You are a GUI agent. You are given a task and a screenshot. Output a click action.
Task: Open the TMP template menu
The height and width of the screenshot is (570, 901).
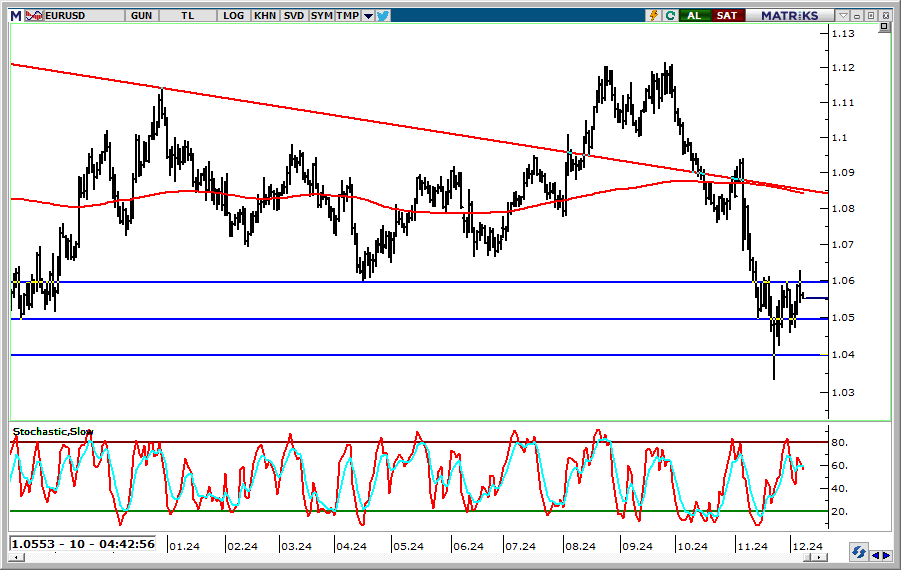click(x=347, y=15)
